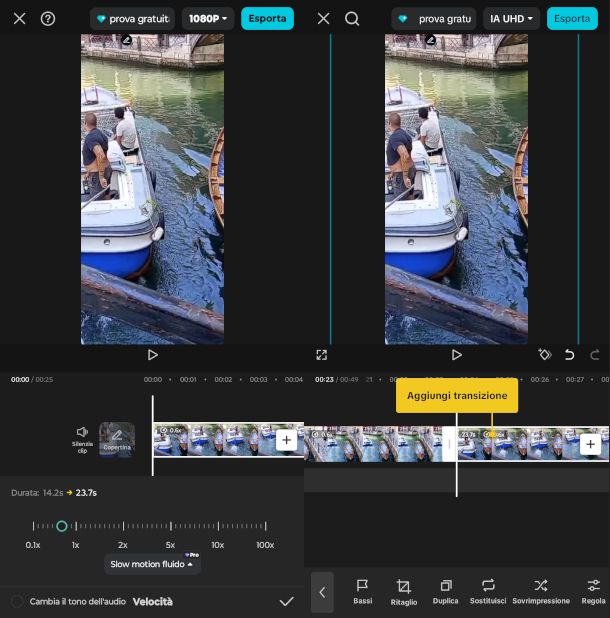This screenshot has height=618, width=610.
Task: Go back with left chevron button
Action: point(322,592)
